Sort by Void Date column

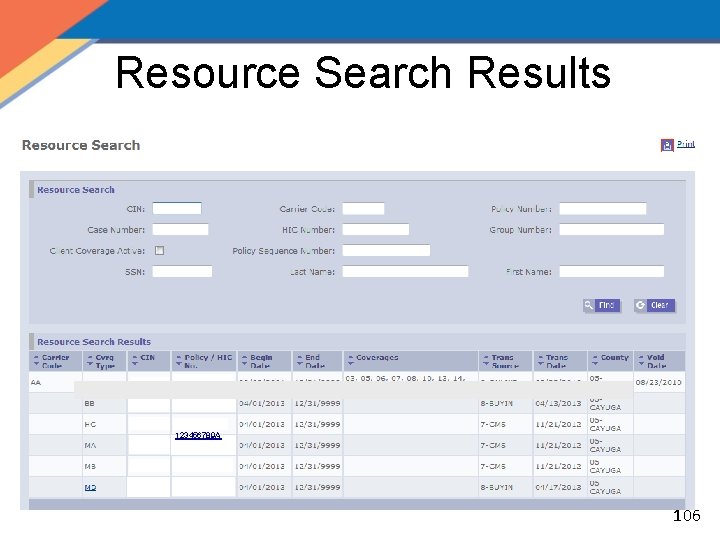(659, 361)
